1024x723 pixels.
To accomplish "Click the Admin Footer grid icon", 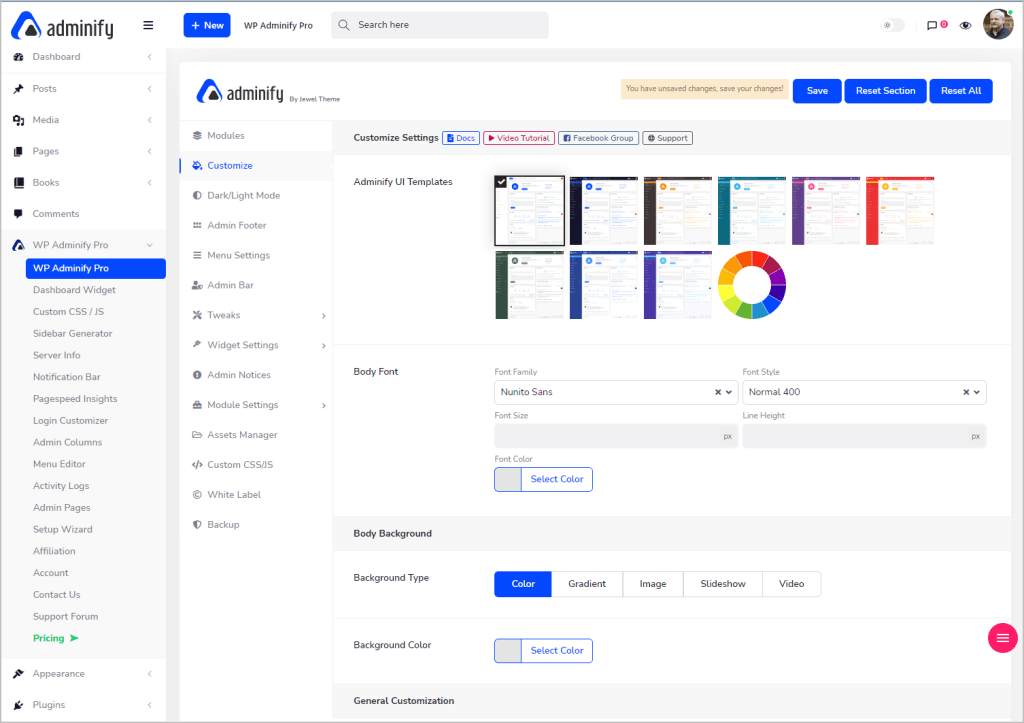I will pos(197,225).
